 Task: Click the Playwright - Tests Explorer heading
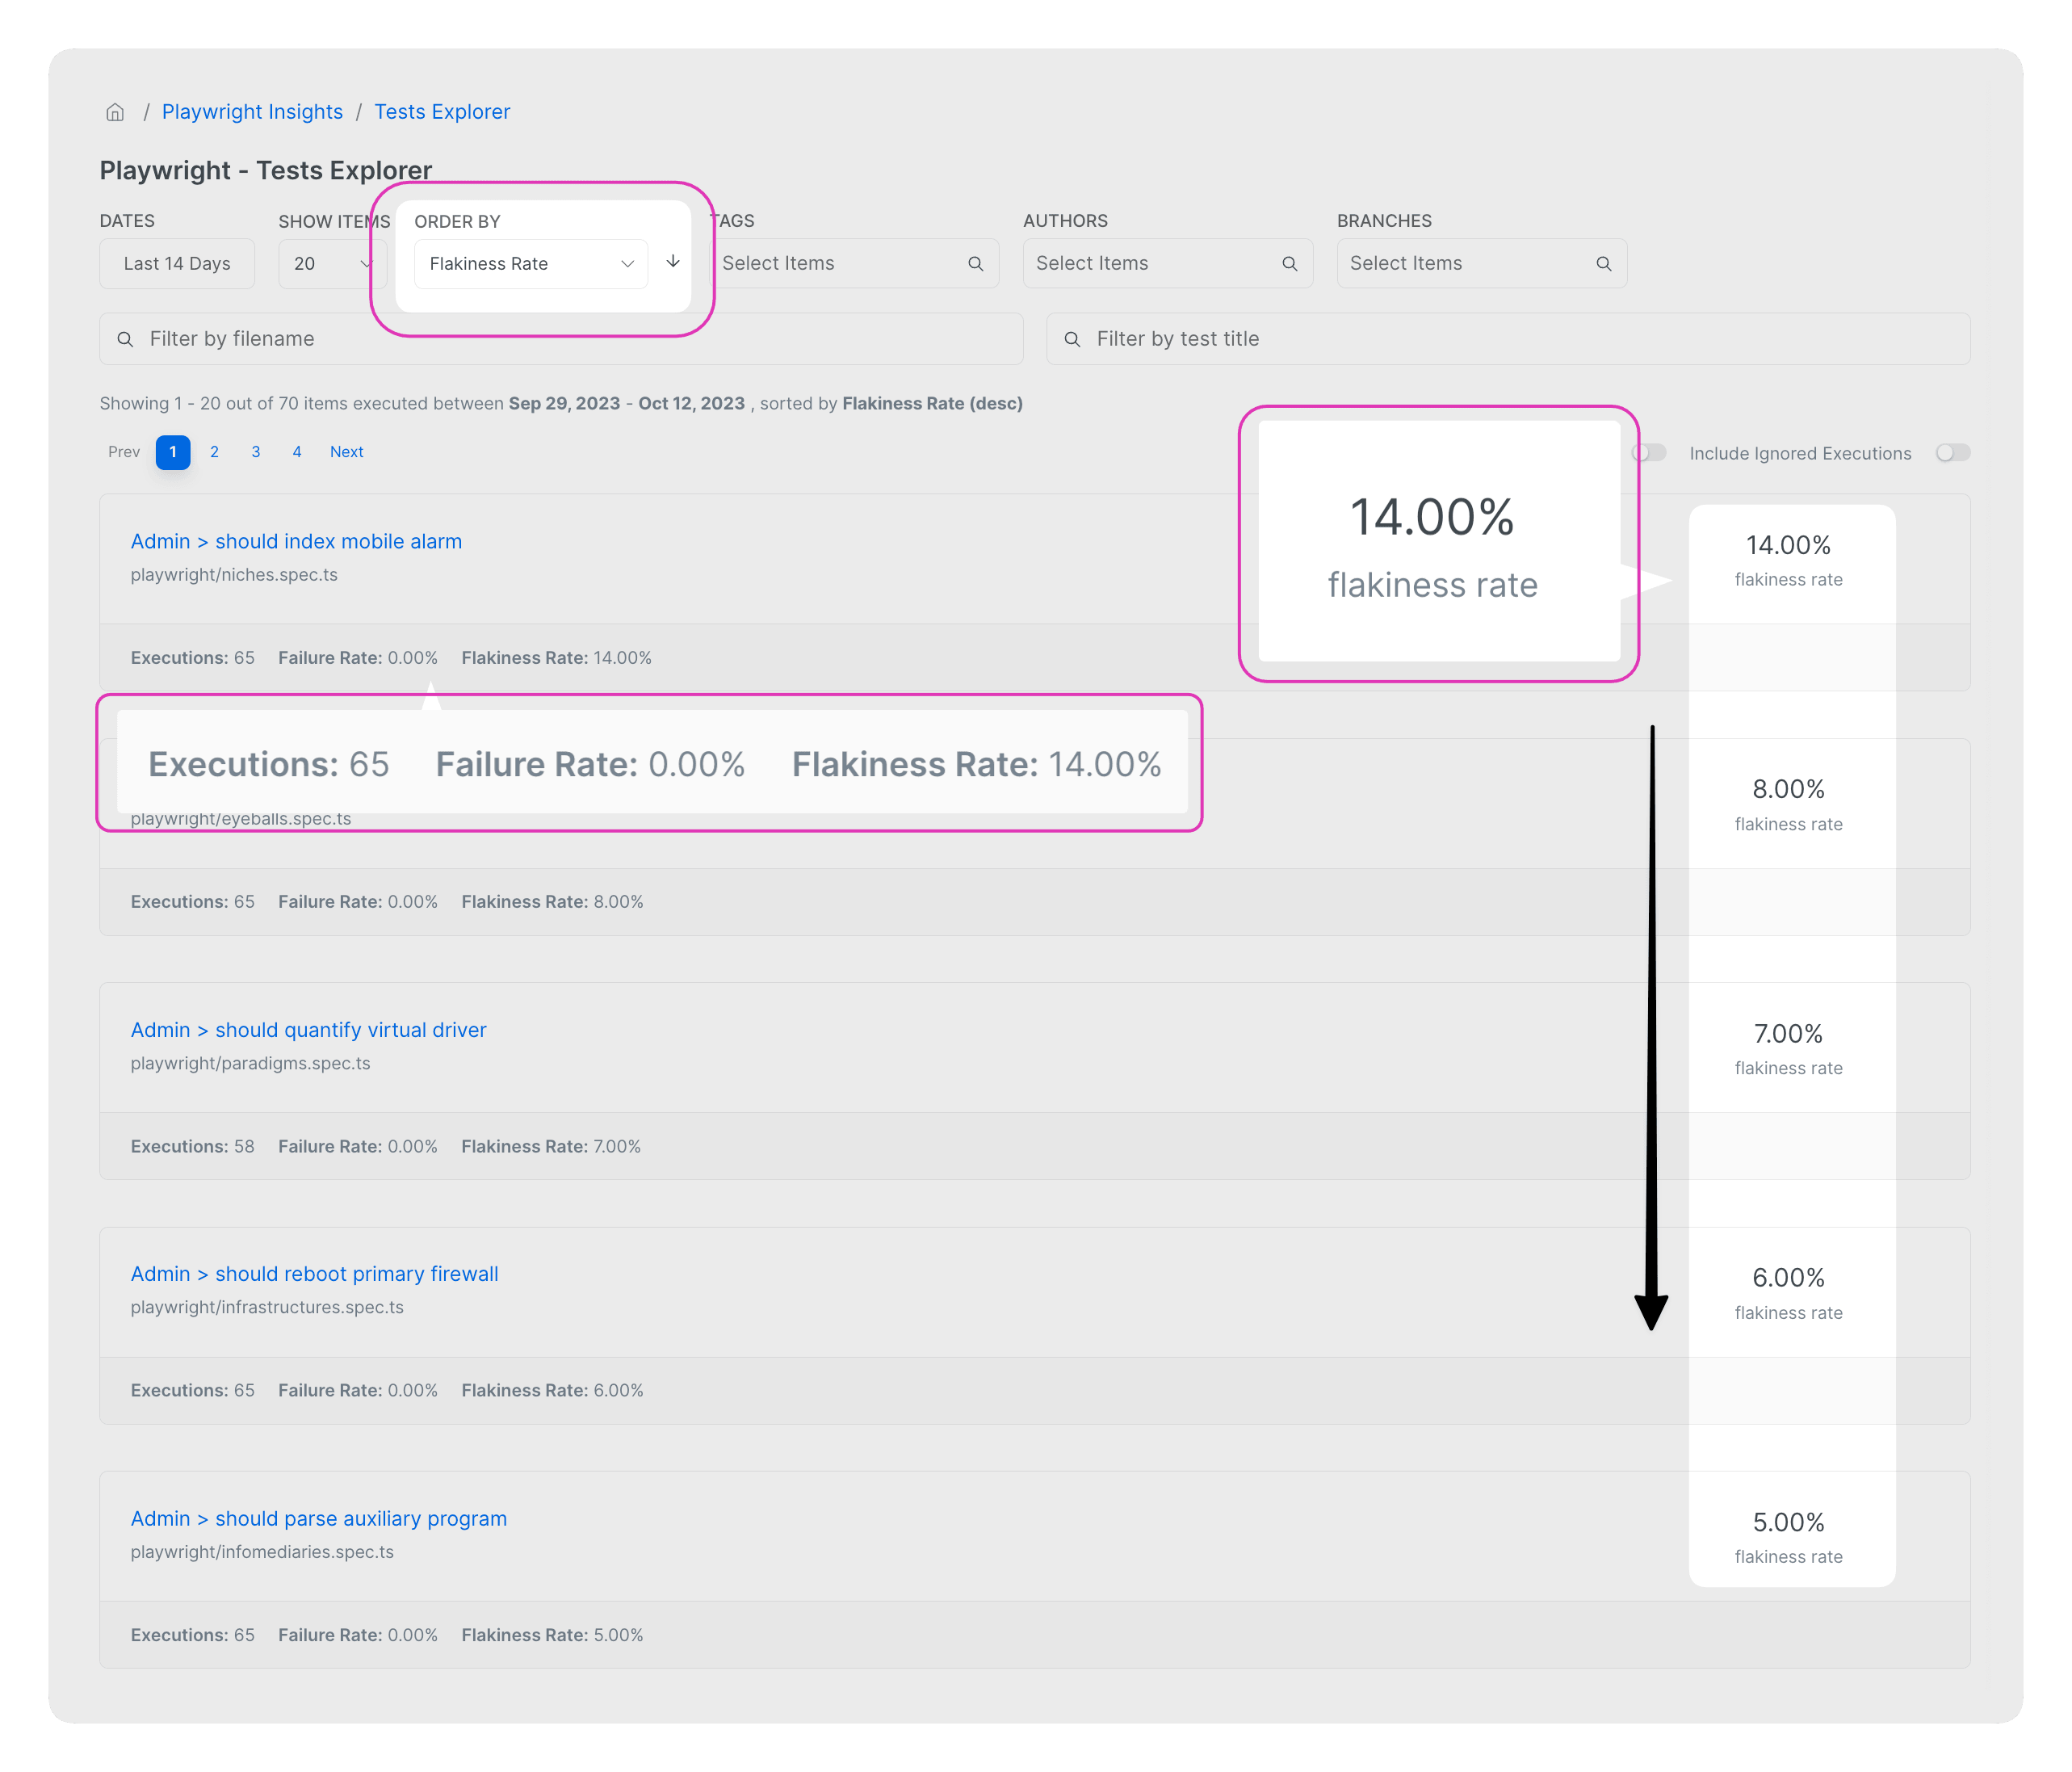click(266, 170)
